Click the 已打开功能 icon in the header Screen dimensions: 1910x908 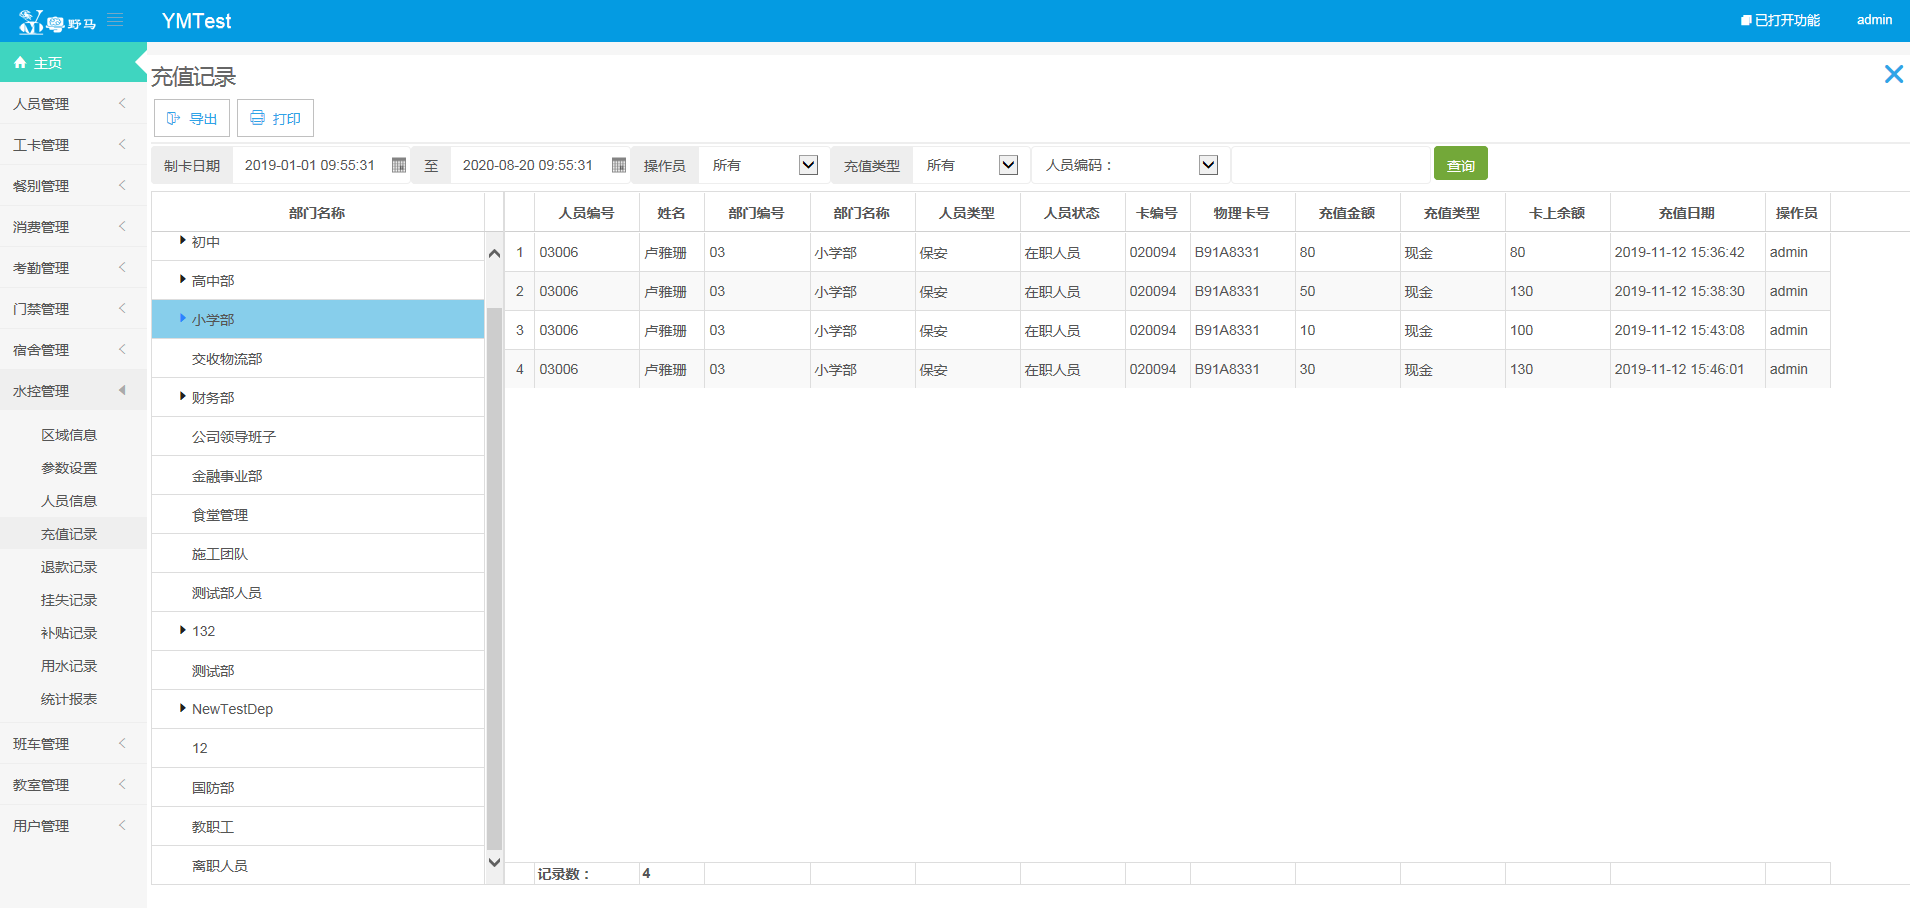[1746, 20]
